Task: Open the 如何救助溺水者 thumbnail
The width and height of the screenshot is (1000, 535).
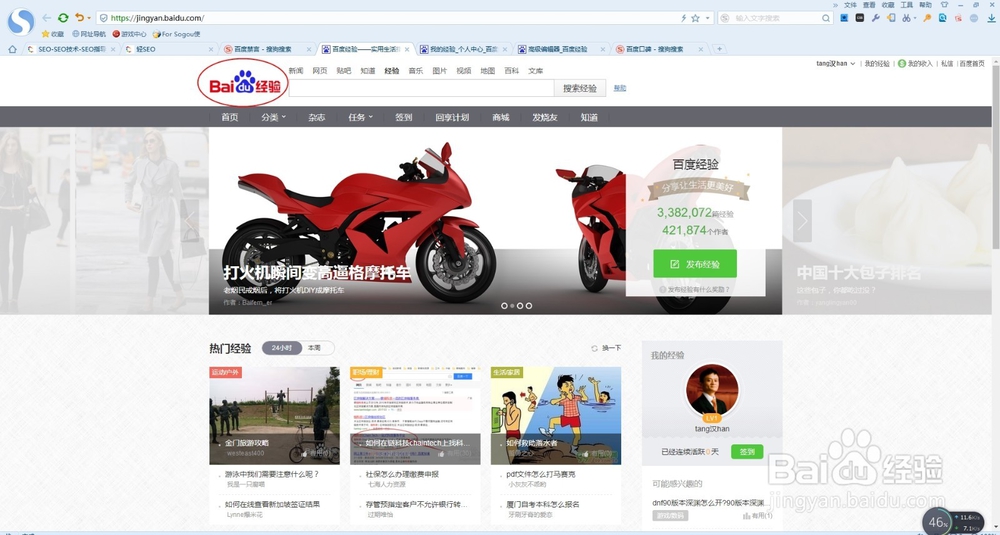Action: [x=555, y=415]
